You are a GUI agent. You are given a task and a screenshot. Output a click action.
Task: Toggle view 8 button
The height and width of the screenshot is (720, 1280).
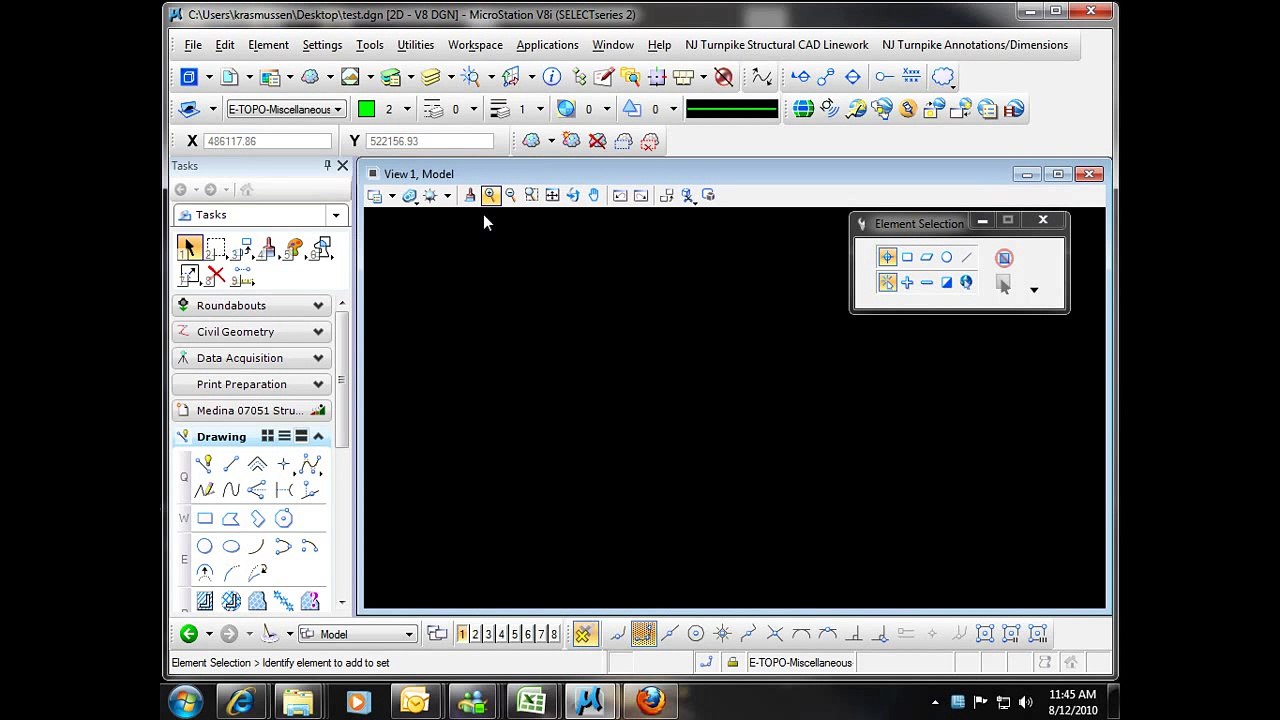click(x=554, y=634)
